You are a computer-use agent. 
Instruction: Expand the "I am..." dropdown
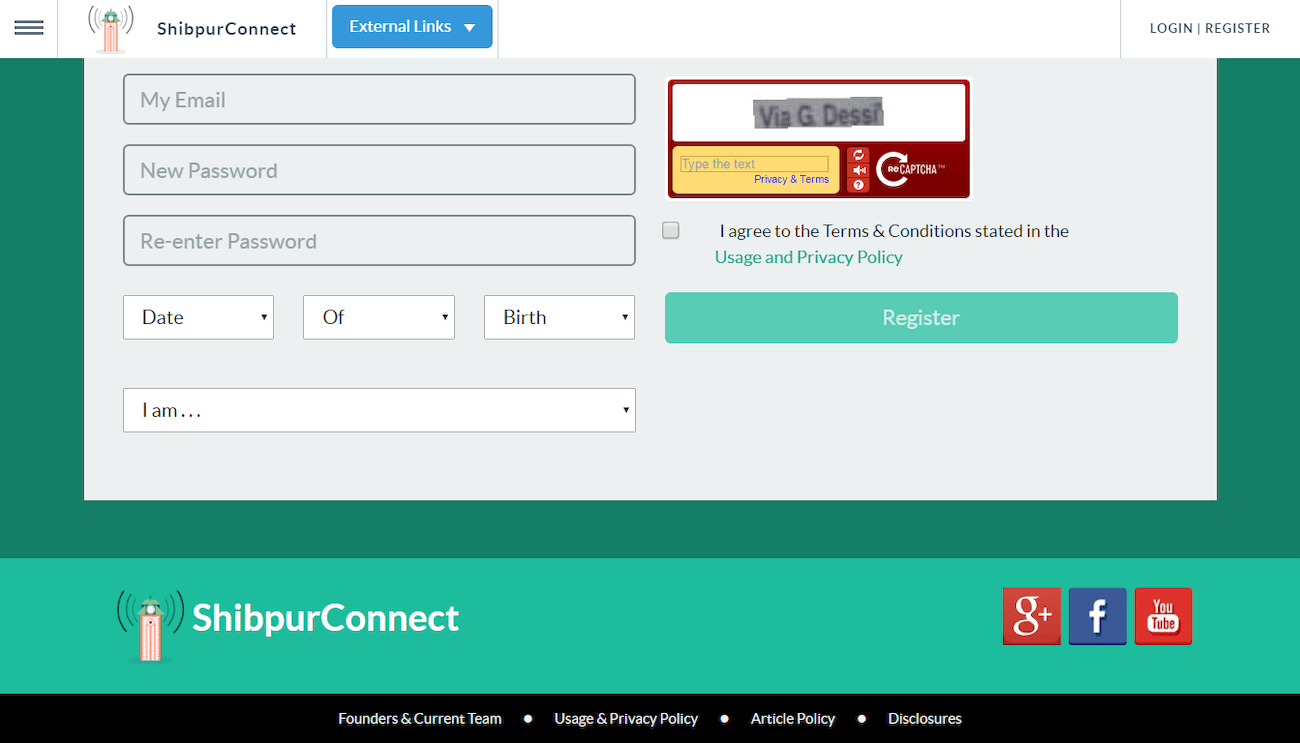click(379, 410)
